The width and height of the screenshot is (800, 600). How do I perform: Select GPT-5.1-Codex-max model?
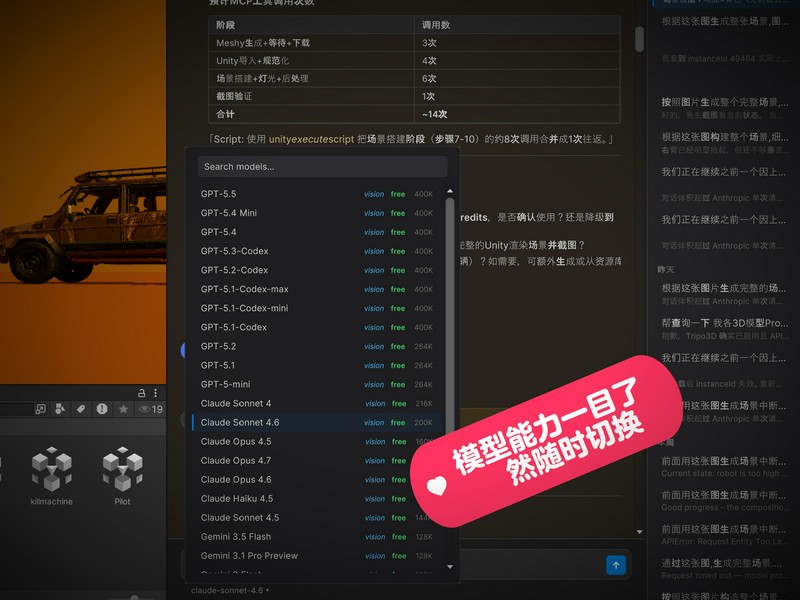click(316, 289)
